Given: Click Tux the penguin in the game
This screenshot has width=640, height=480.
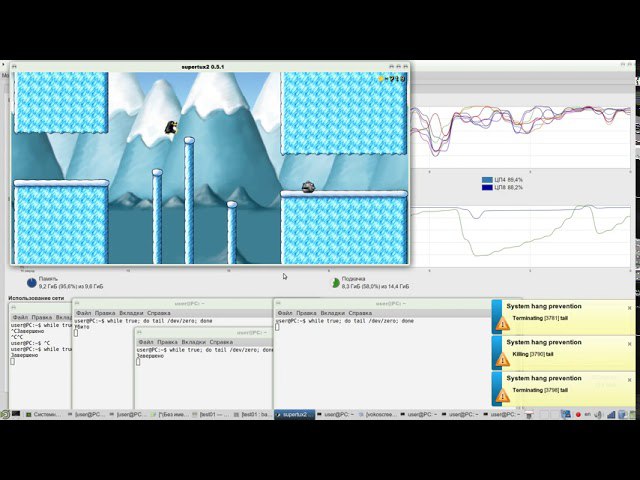Looking at the screenshot, I should click(171, 127).
